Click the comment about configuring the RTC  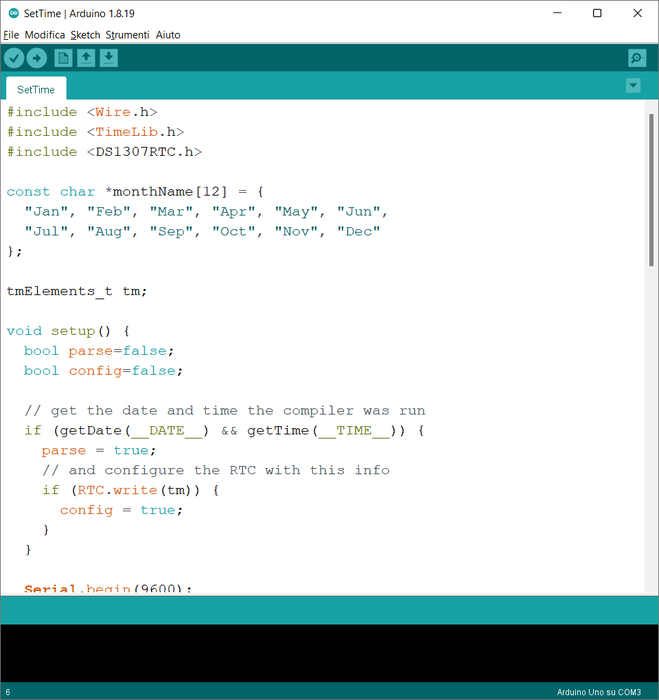coord(216,470)
